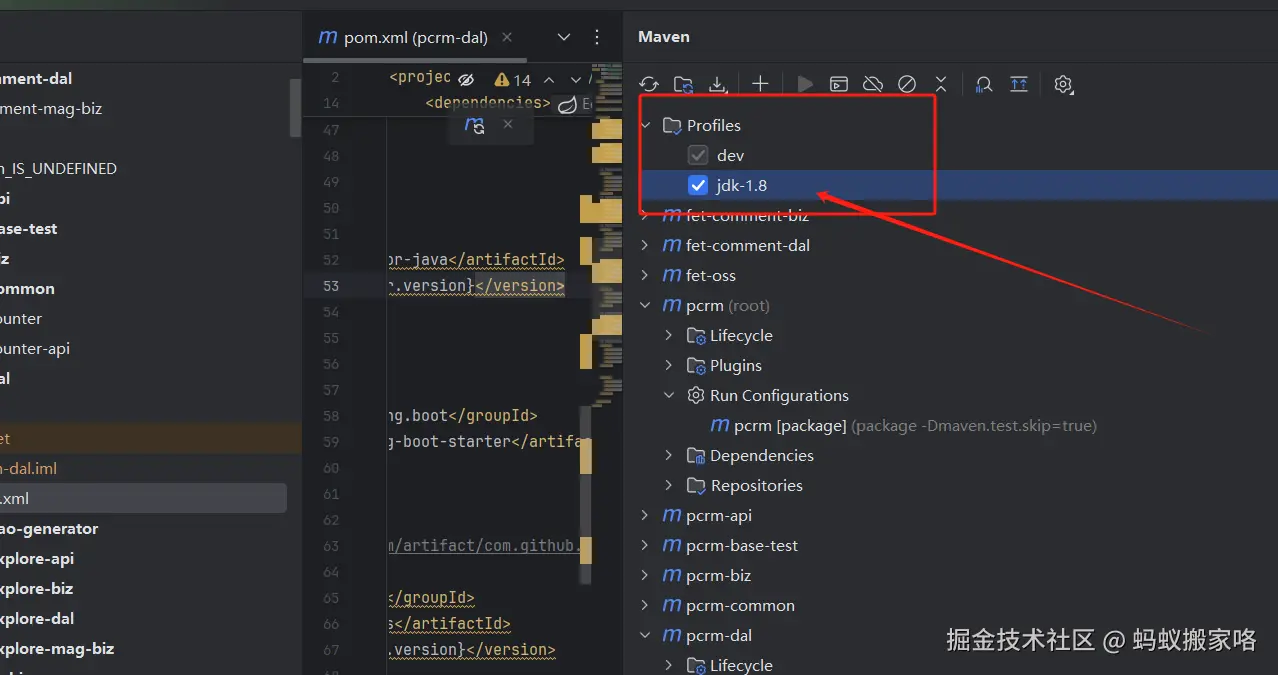Open the -dal.iml file in project tree
The height and width of the screenshot is (675, 1278).
pyautogui.click(x=29, y=468)
